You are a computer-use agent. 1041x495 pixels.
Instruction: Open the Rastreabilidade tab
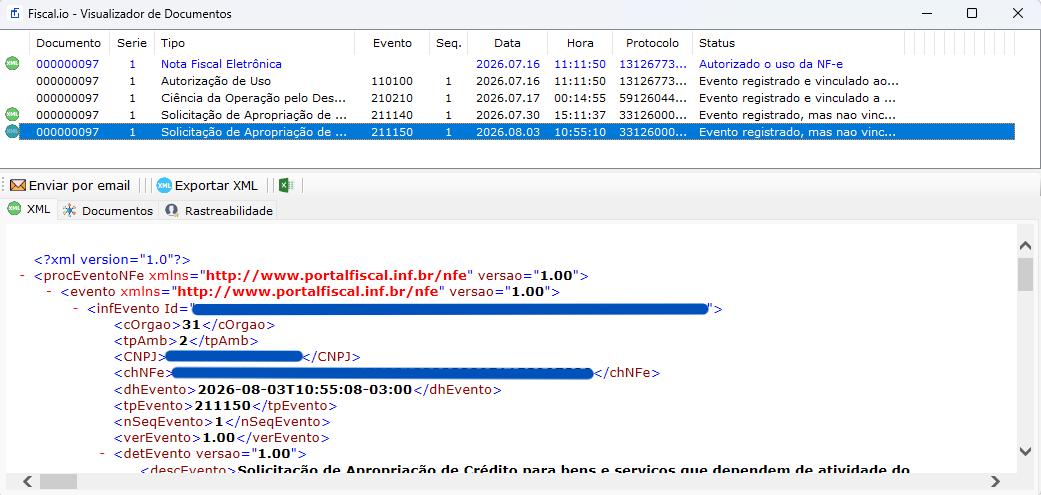pos(218,211)
